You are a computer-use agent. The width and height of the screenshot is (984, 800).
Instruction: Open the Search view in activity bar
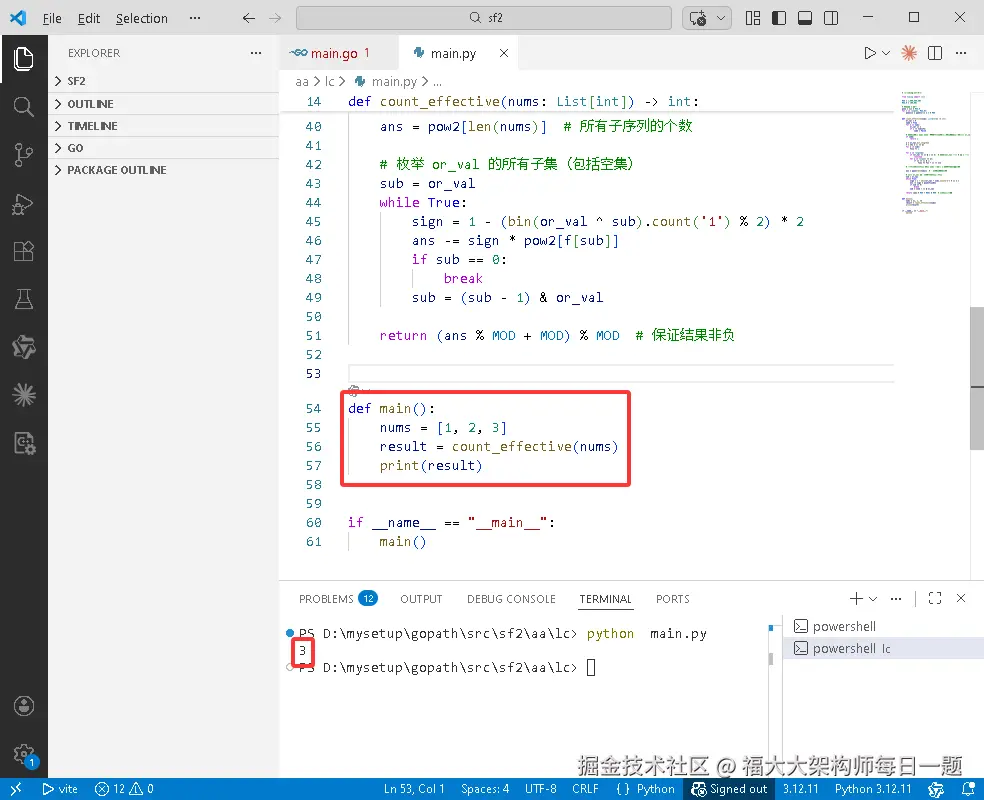click(x=23, y=107)
